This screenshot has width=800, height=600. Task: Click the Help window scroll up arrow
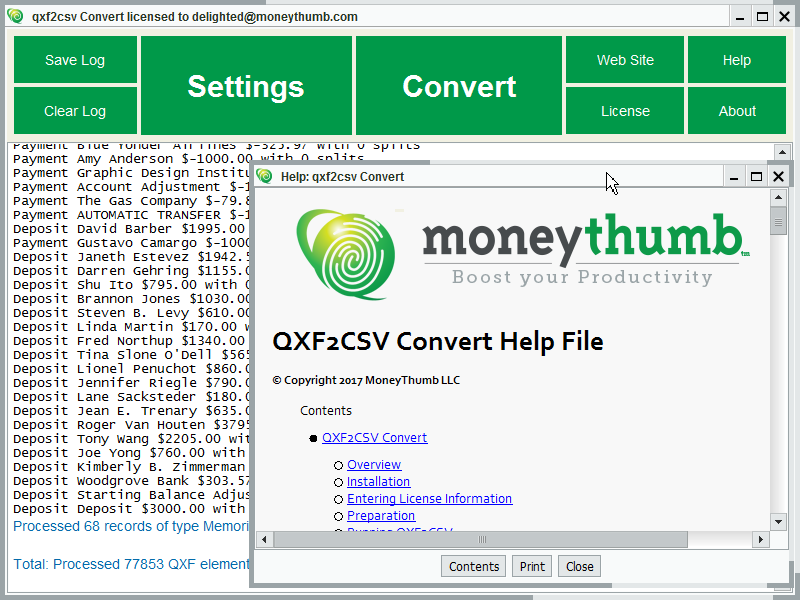pos(778,197)
